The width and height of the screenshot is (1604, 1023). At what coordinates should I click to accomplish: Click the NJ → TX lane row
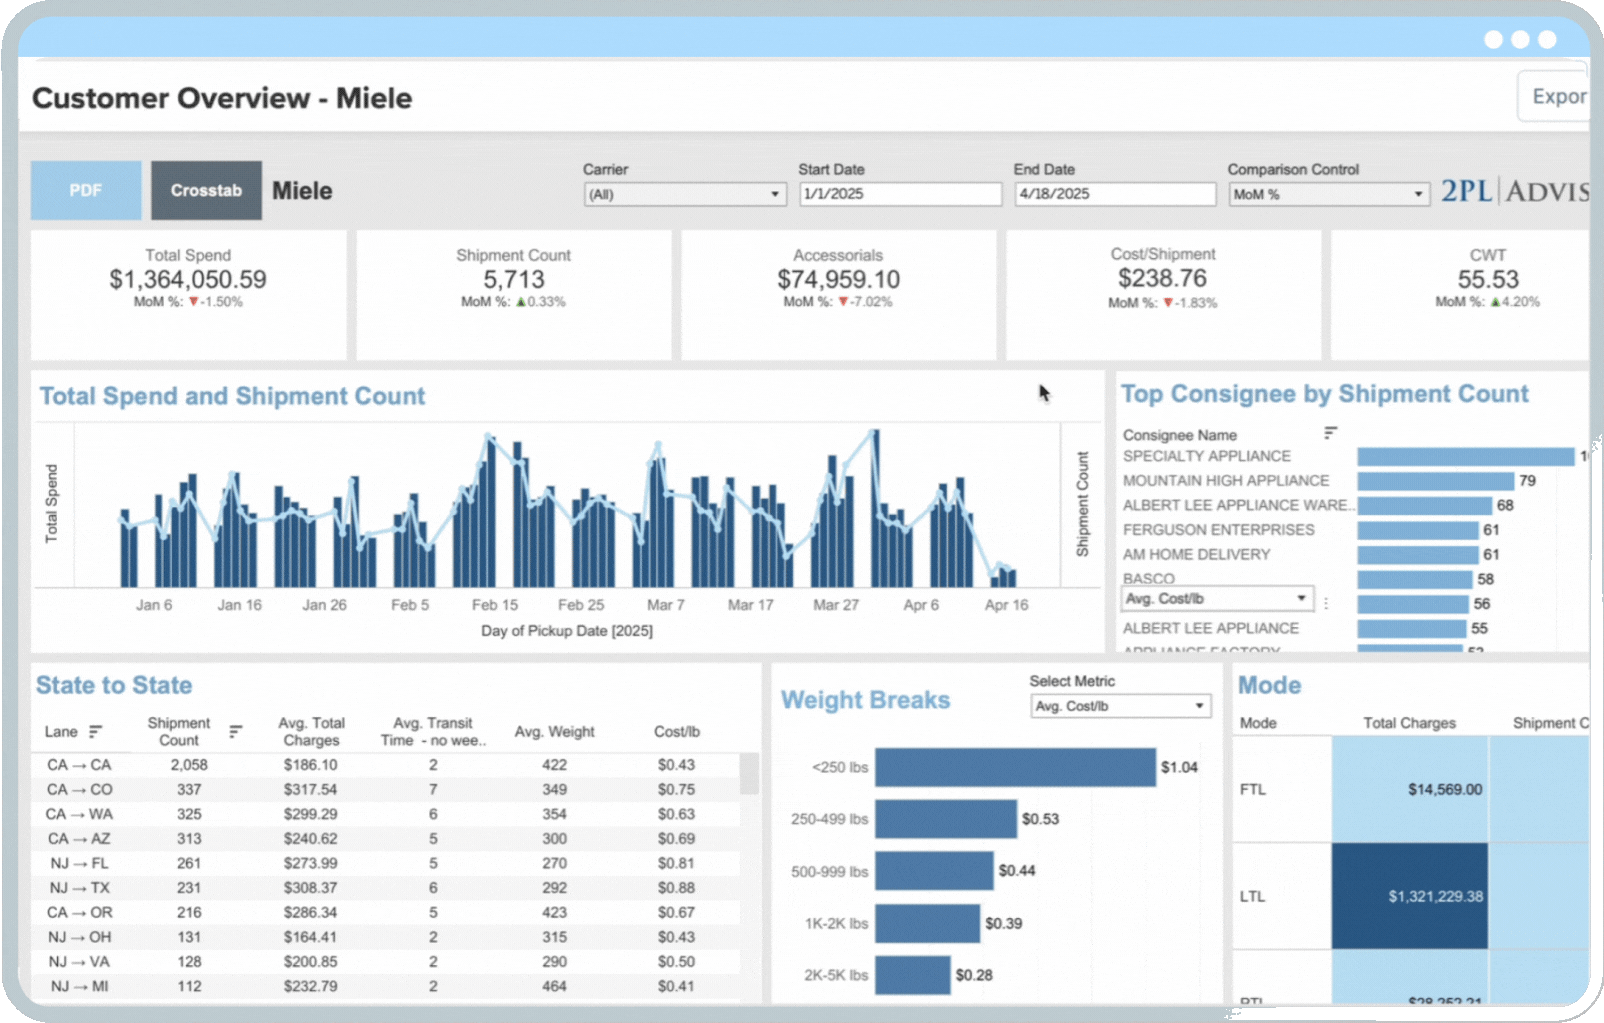(x=388, y=888)
